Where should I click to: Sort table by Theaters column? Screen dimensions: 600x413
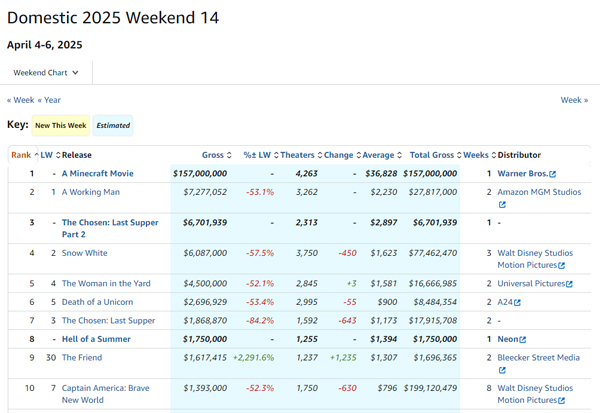301,155
